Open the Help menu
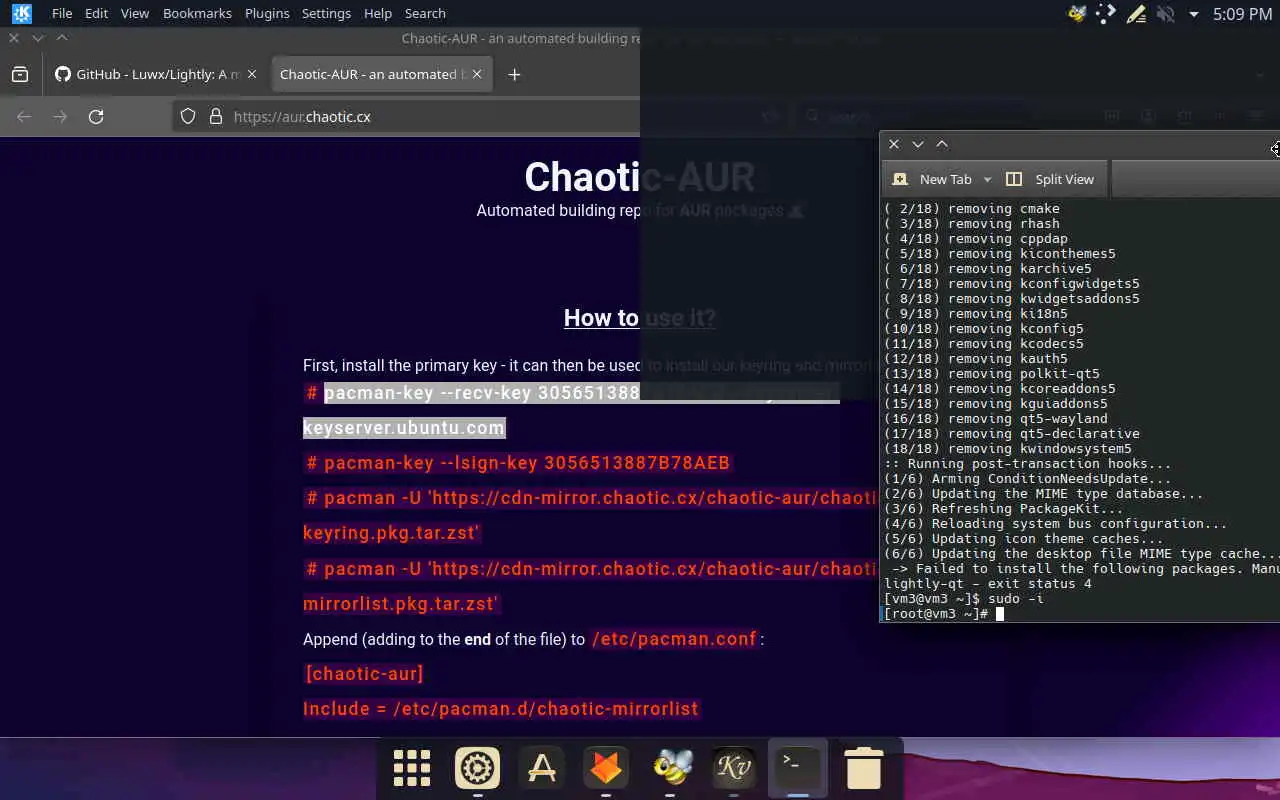This screenshot has width=1280, height=800. click(x=378, y=13)
